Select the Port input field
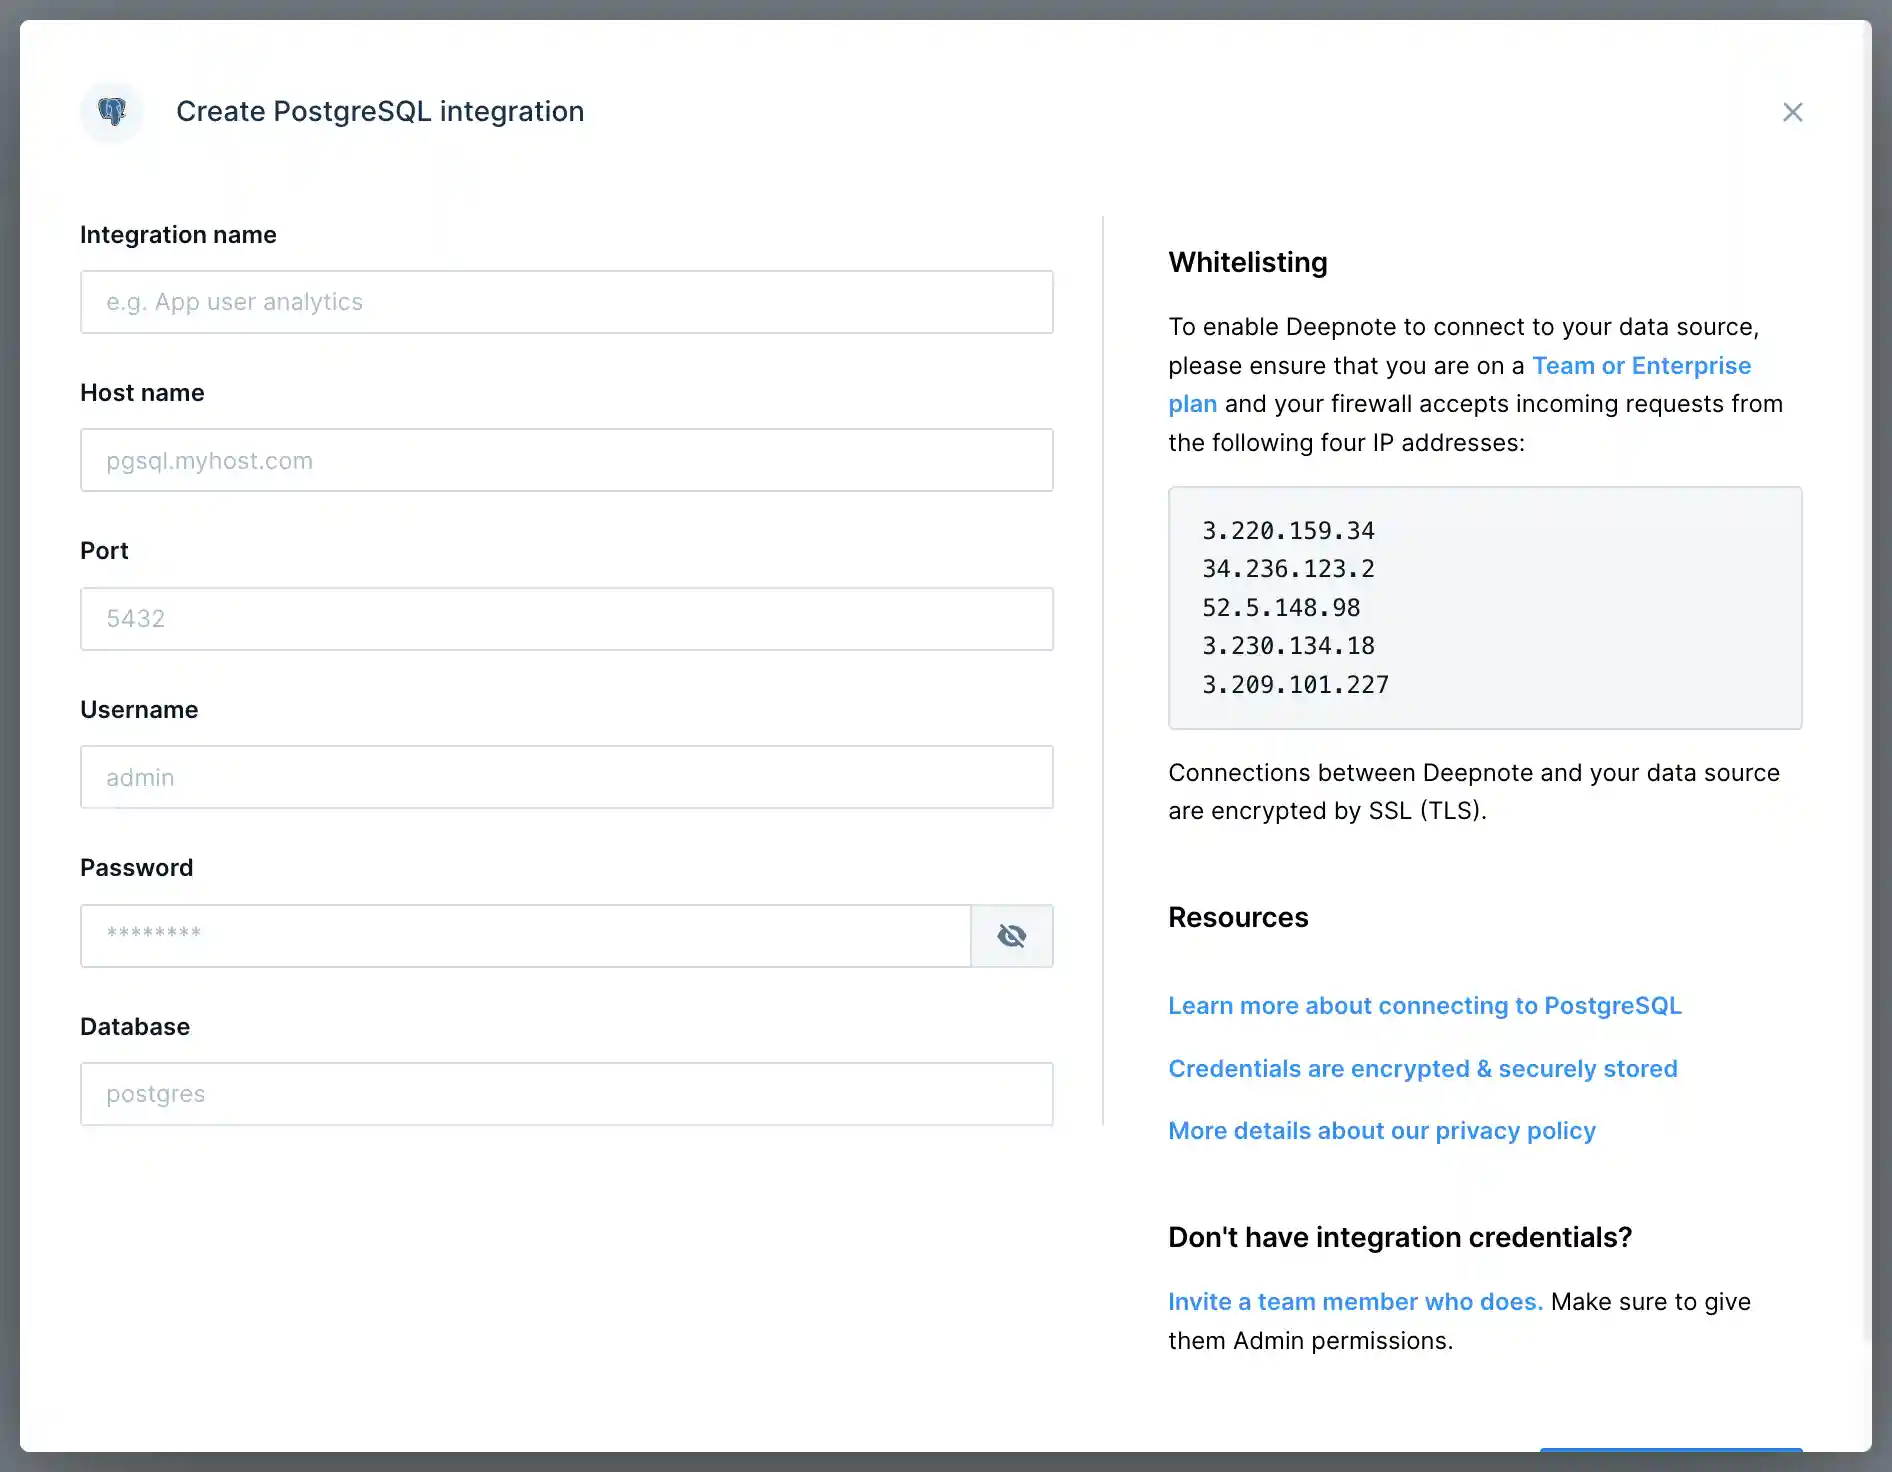 [567, 619]
